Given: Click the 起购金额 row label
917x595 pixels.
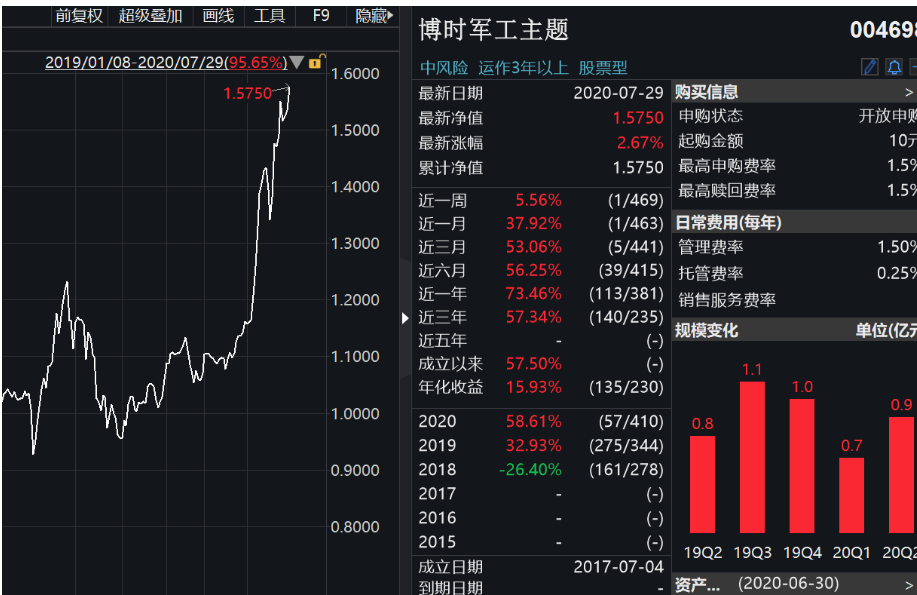Looking at the screenshot, I should (711, 141).
